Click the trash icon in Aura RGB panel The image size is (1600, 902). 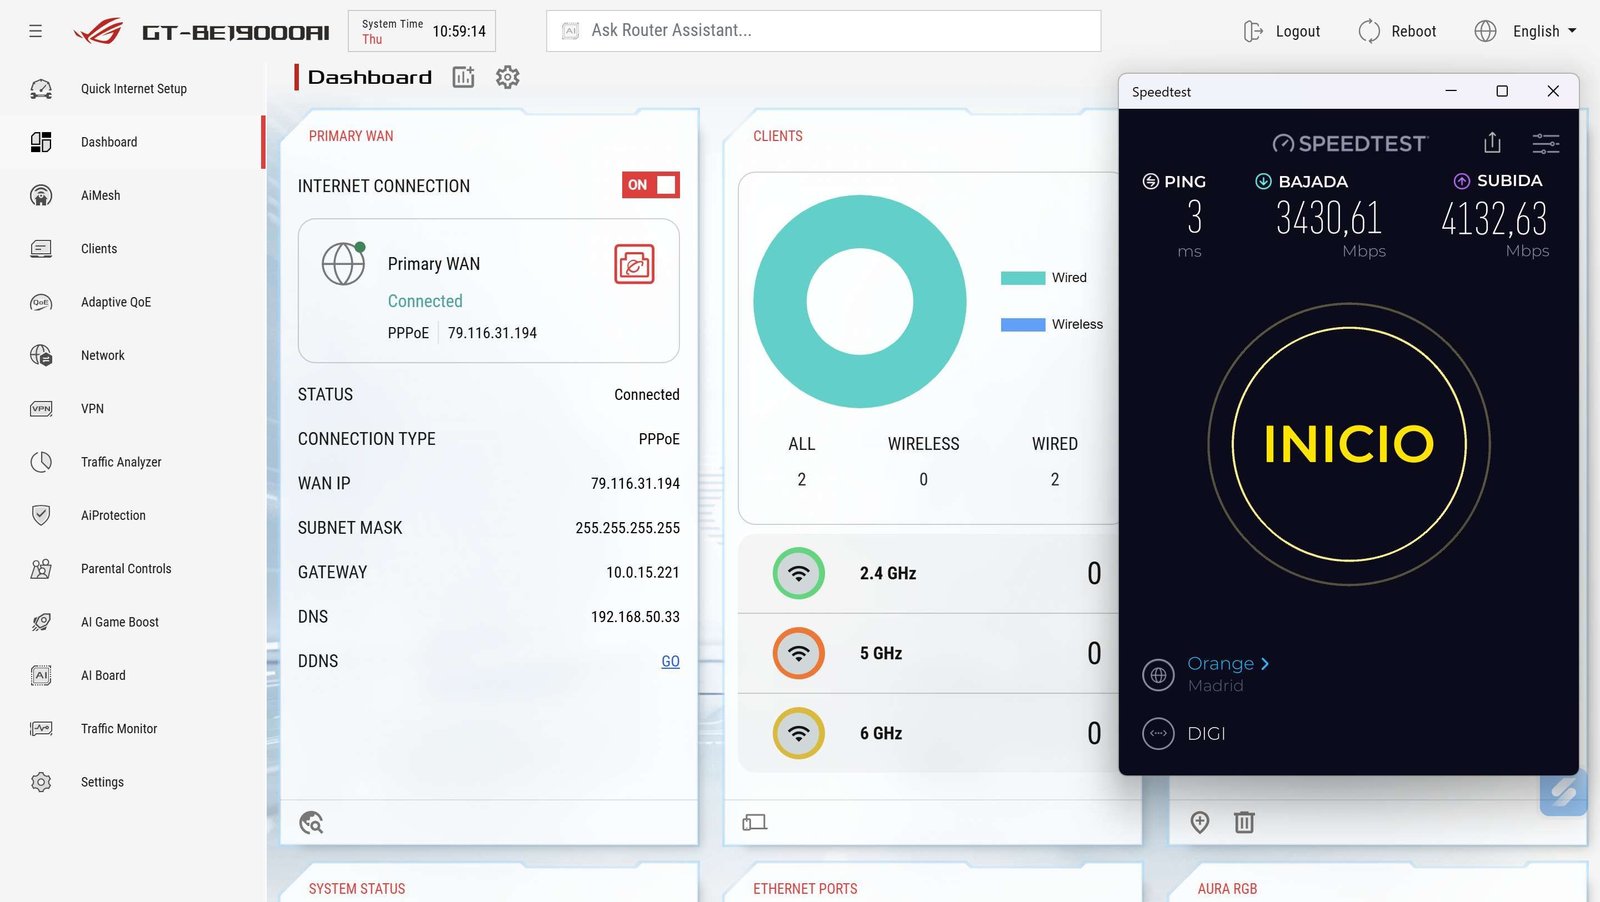1244,822
